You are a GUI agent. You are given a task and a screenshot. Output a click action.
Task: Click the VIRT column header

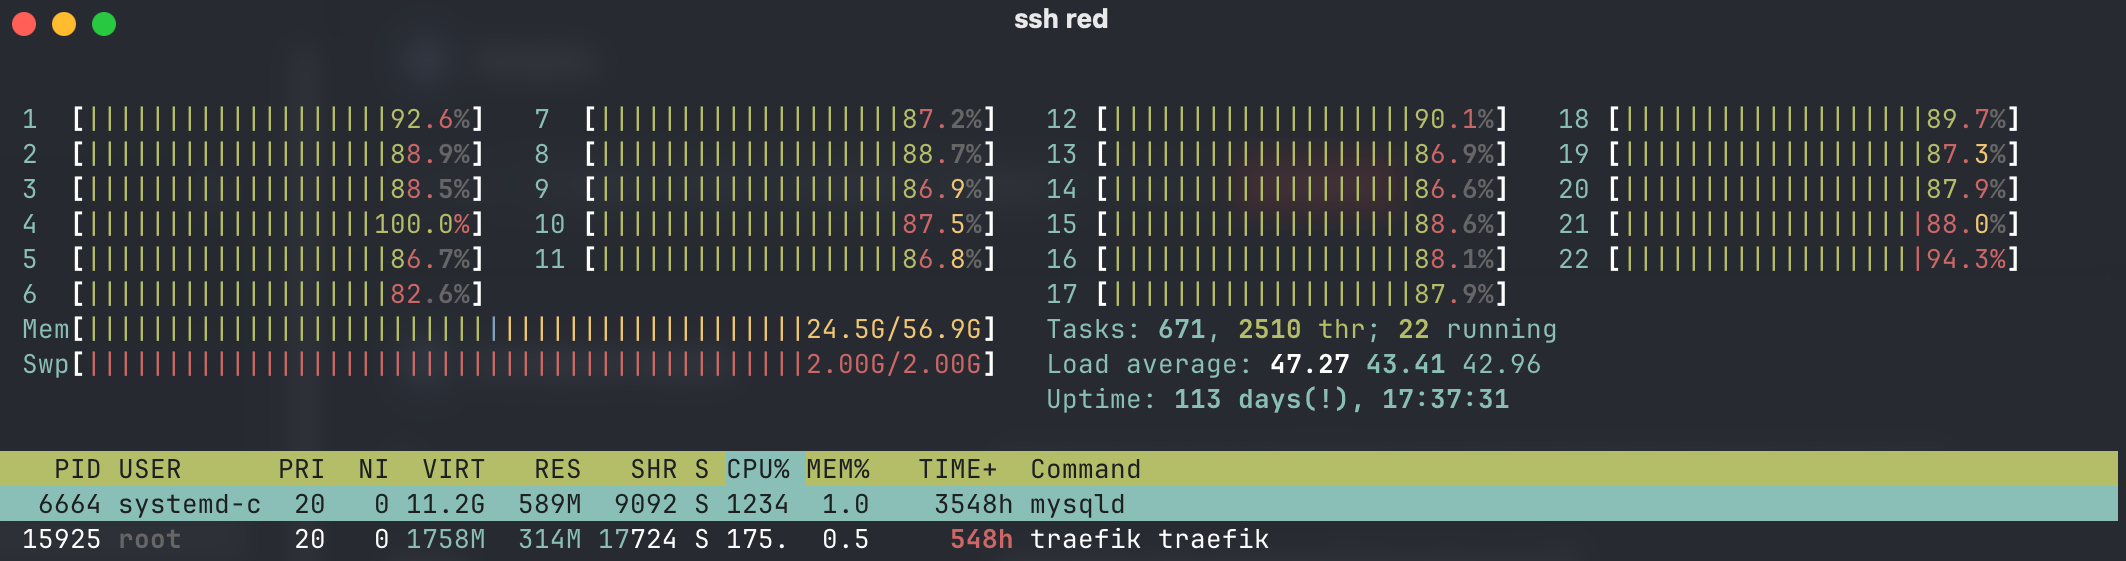pyautogui.click(x=453, y=469)
